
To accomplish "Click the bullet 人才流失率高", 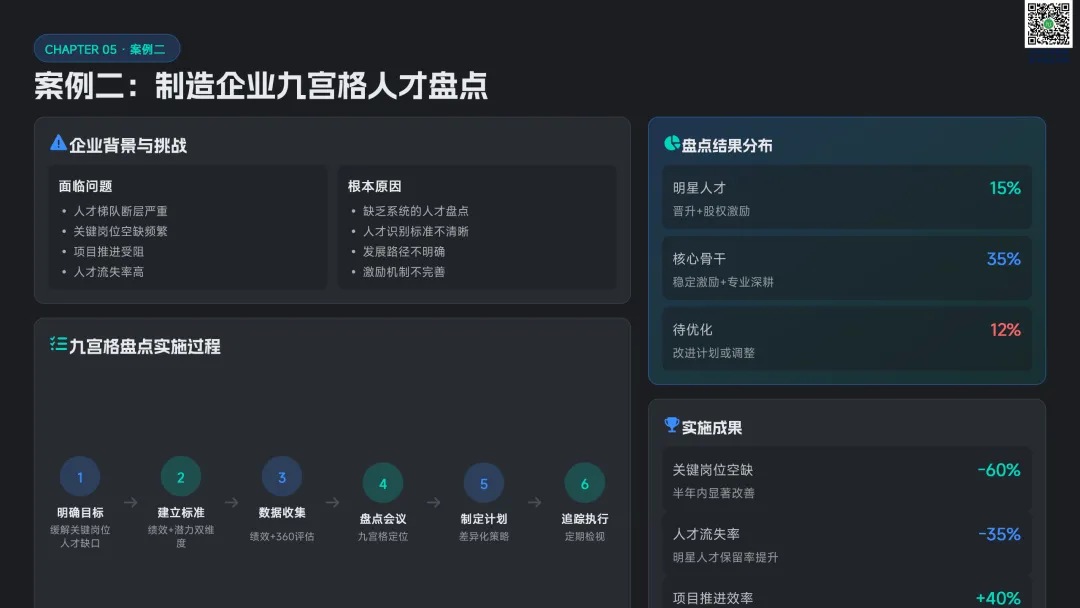I will 109,272.
